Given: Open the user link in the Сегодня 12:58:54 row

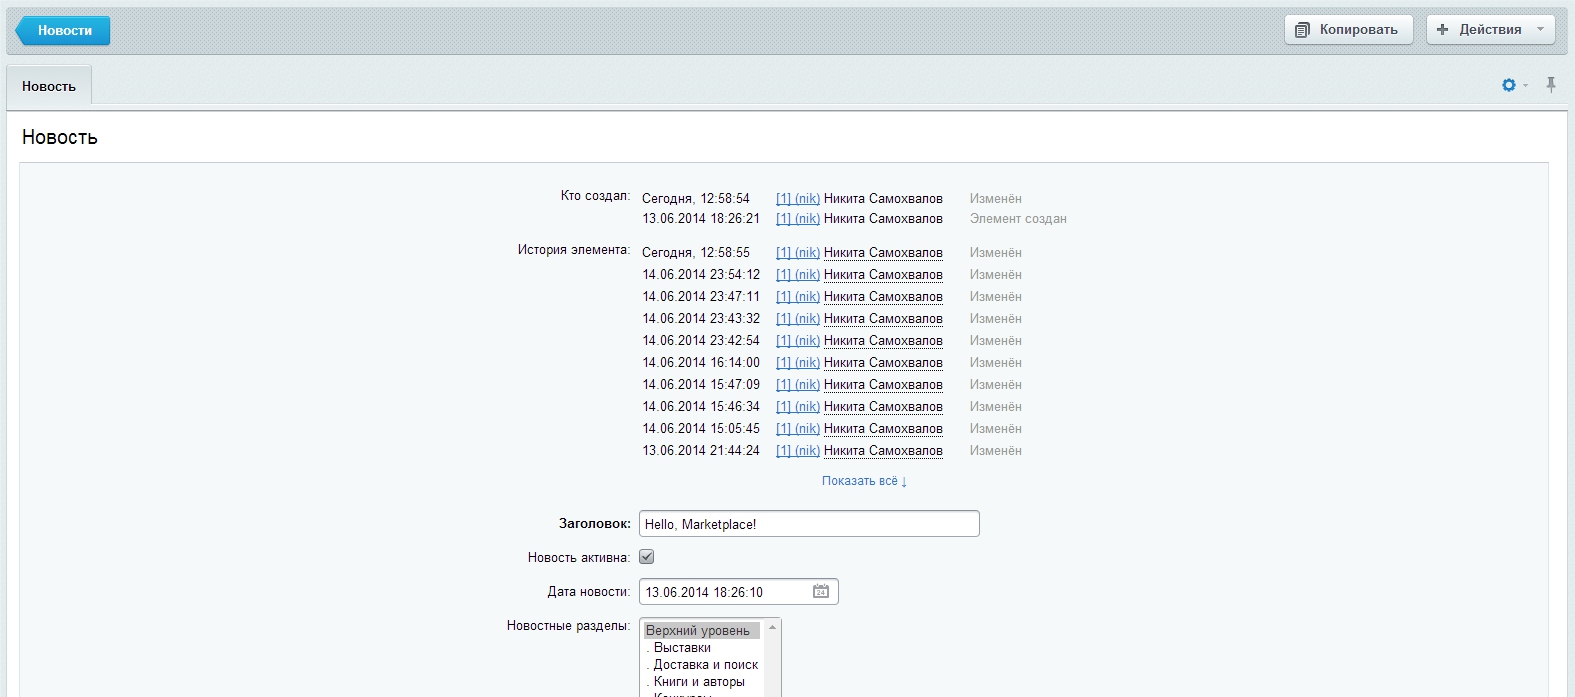Looking at the screenshot, I should point(797,199).
